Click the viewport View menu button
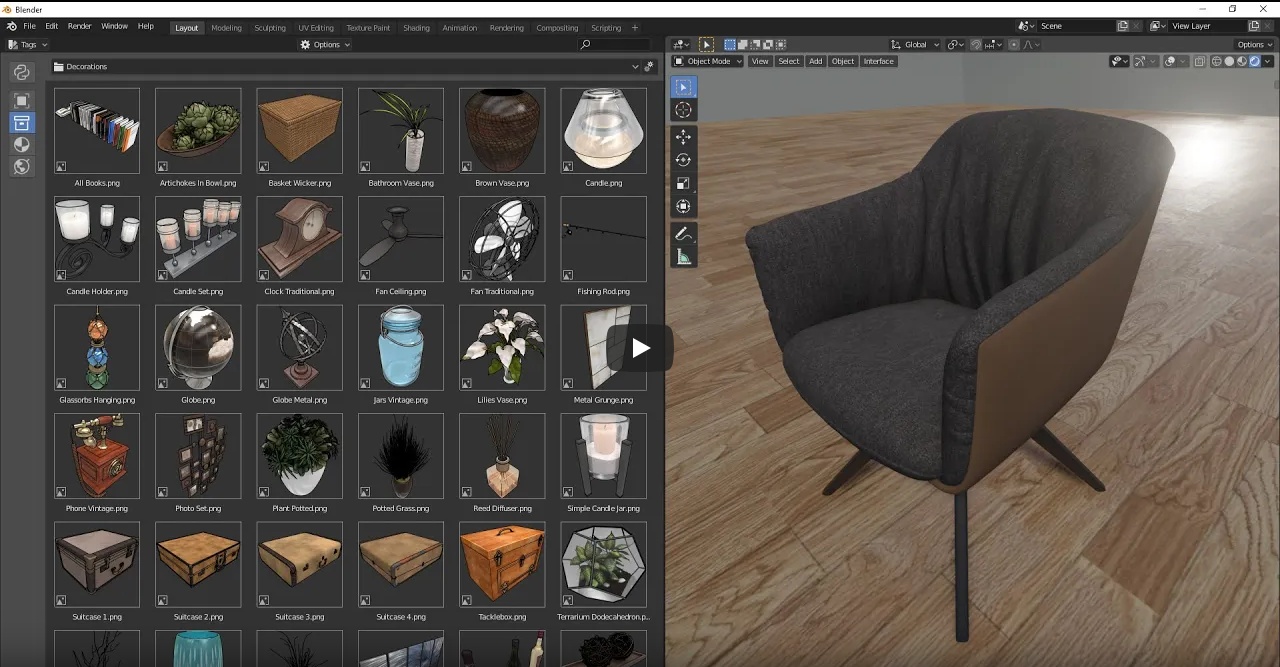Screen dimensions: 1280x667 (760, 61)
